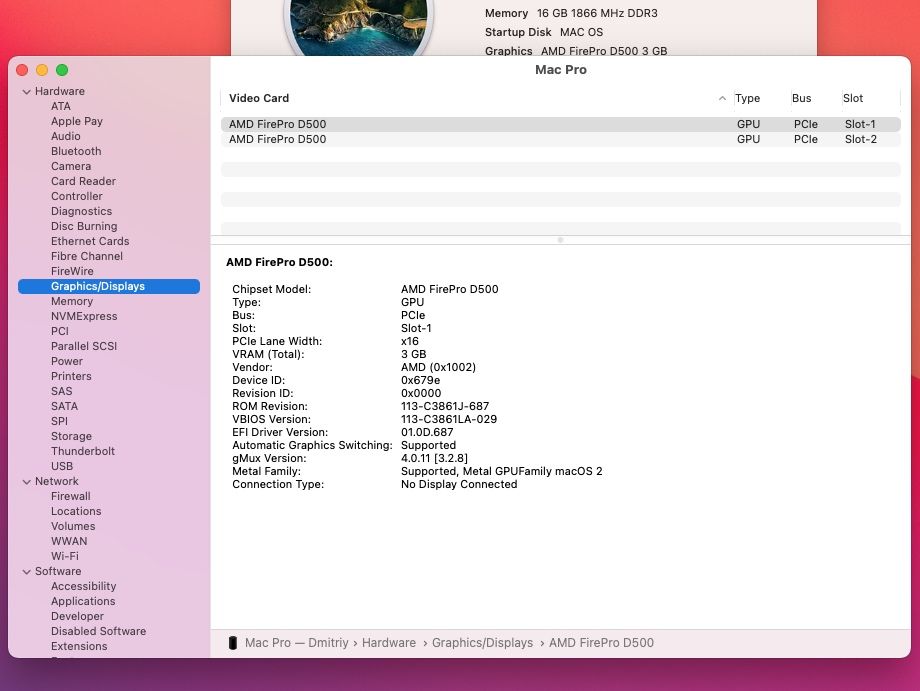Select Disabled Software entry

tap(99, 631)
